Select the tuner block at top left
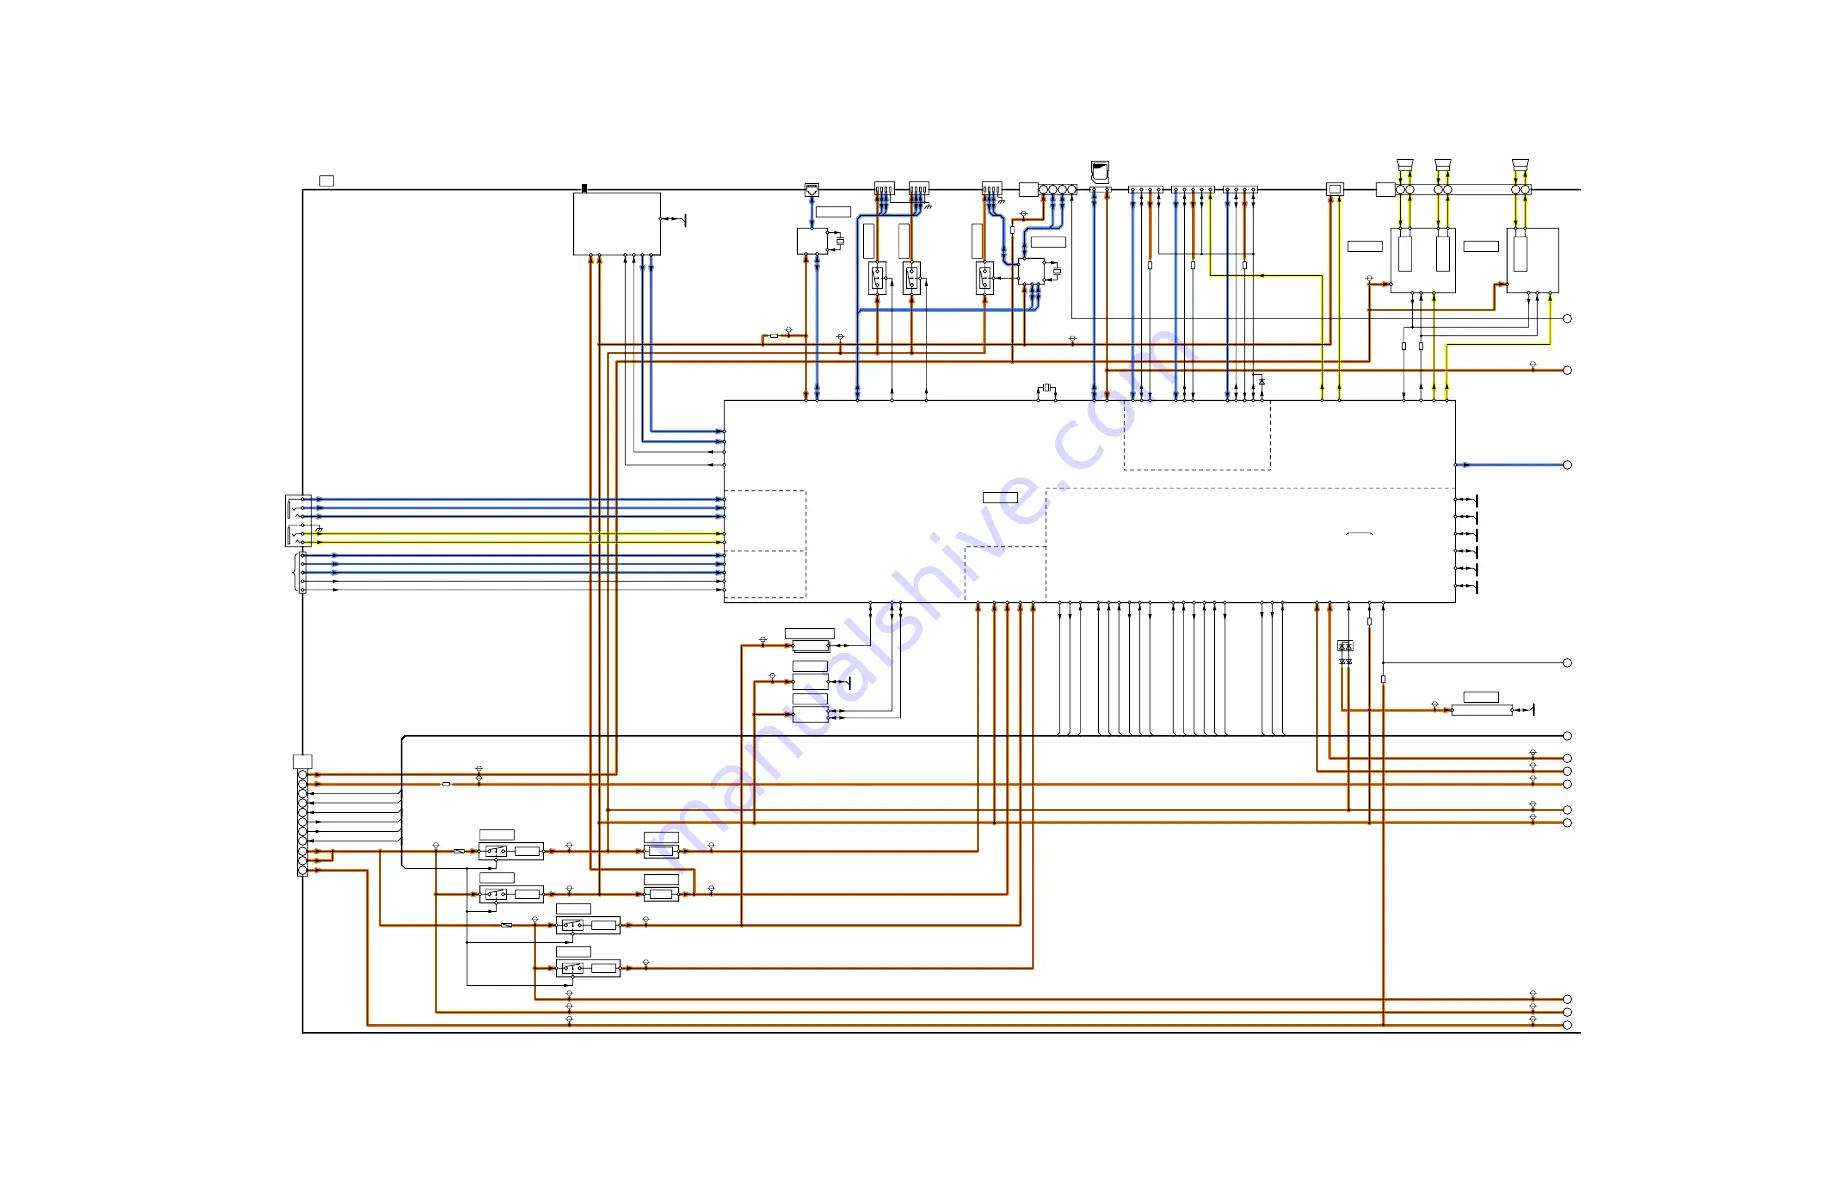Screen dimensions: 1836x1188 click(616, 224)
